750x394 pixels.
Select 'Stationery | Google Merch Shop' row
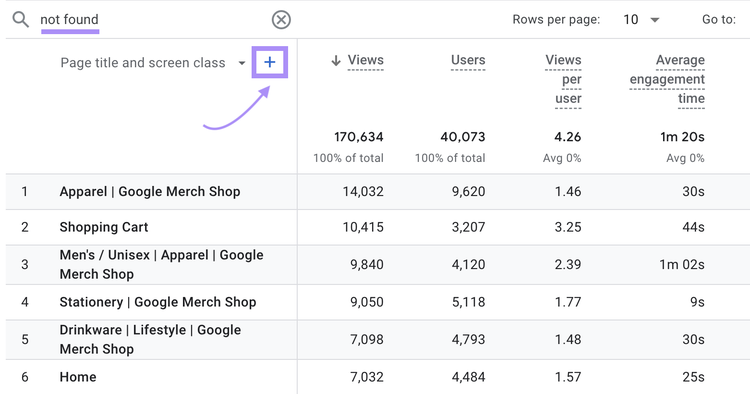[158, 302]
